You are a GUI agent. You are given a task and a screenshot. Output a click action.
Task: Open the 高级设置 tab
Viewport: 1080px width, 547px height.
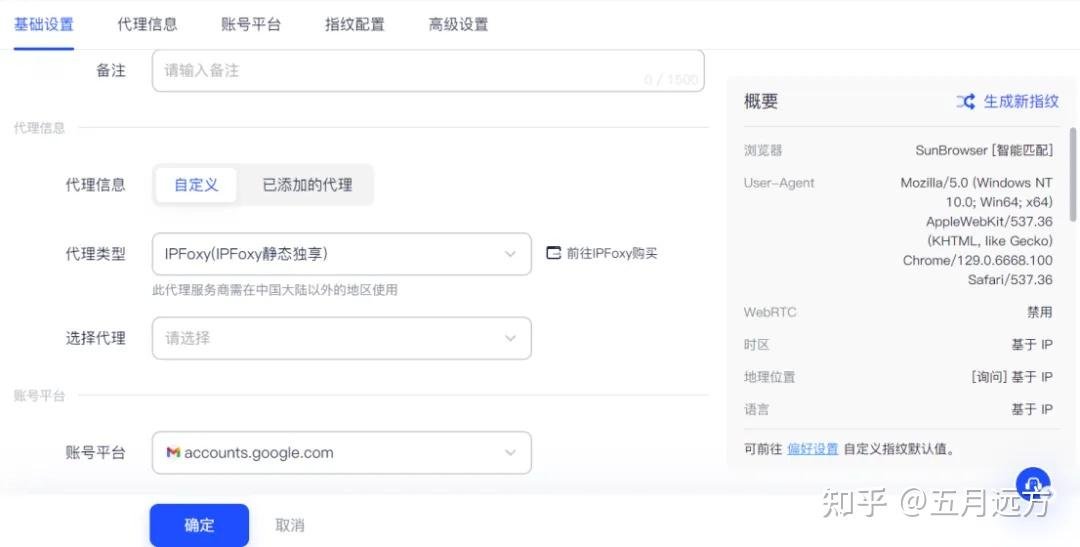pyautogui.click(x=458, y=25)
